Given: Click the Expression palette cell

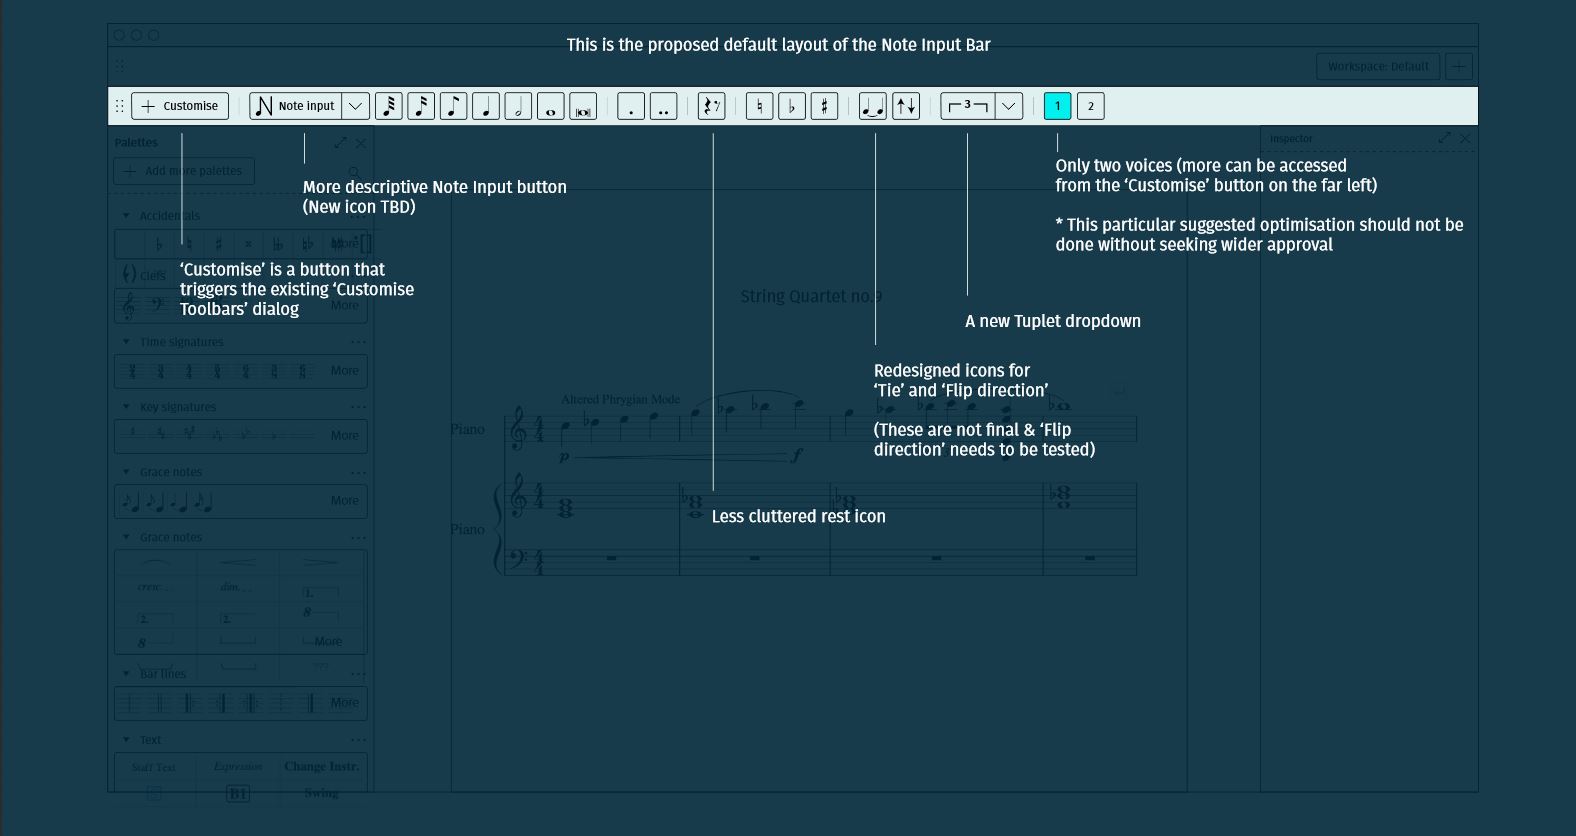Looking at the screenshot, I should pos(238,767).
